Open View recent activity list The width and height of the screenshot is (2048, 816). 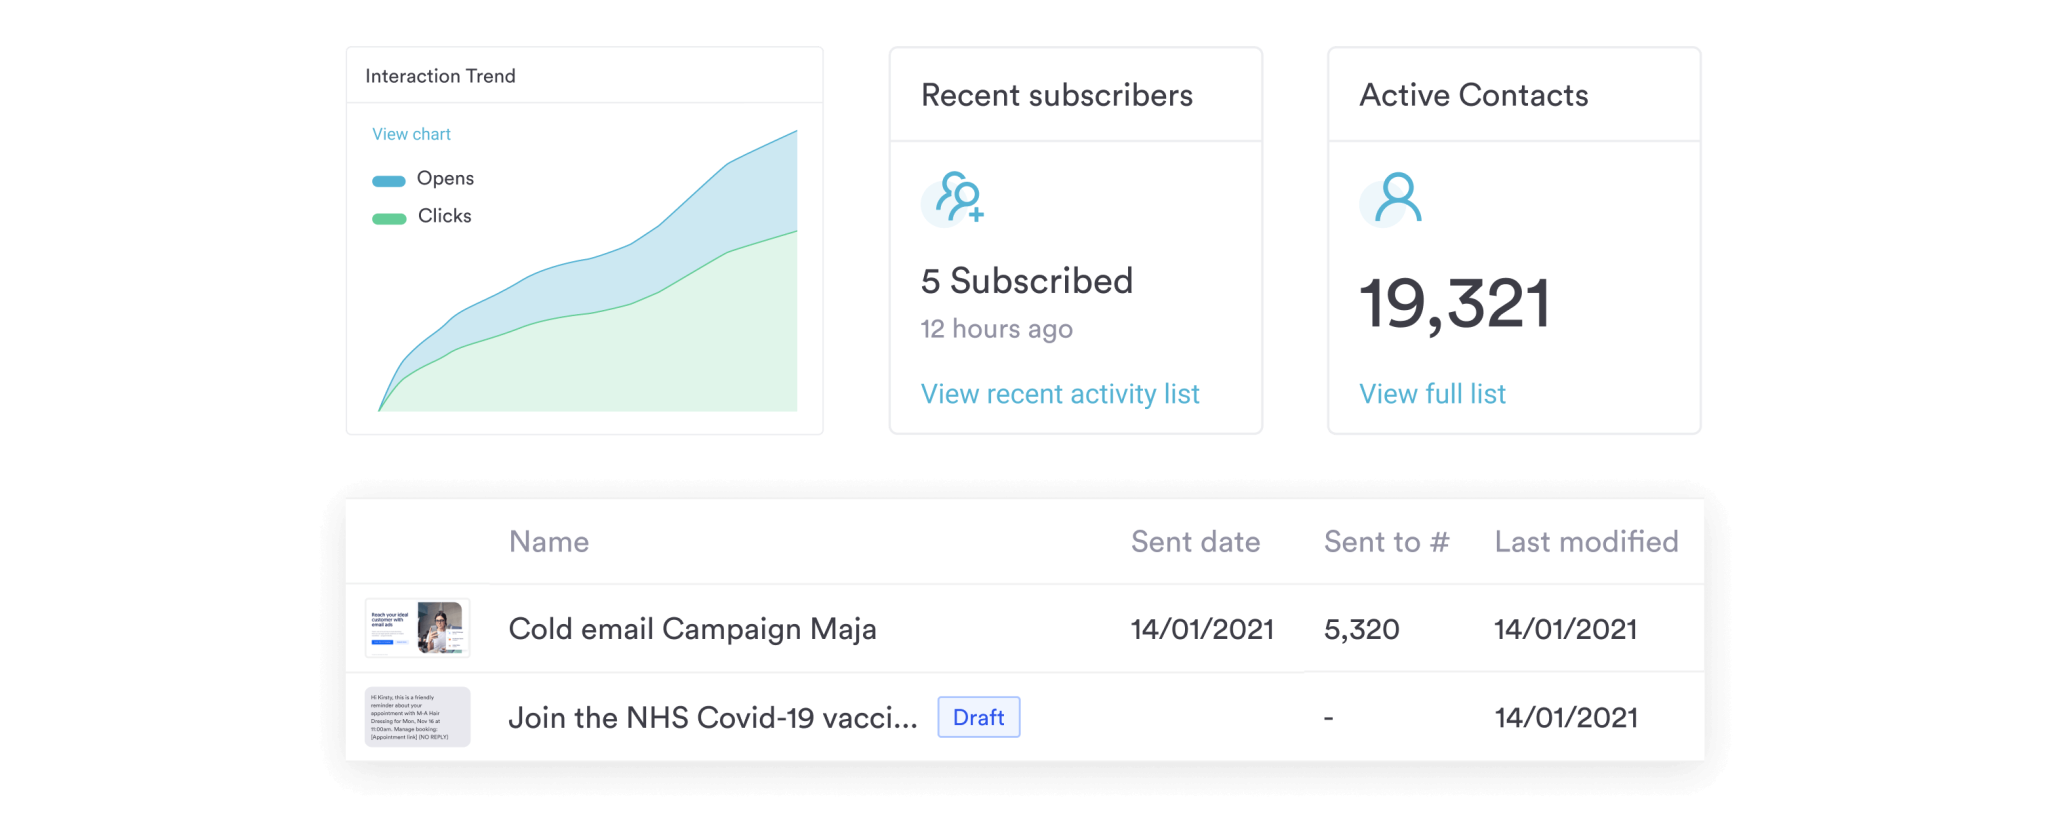point(1059,394)
